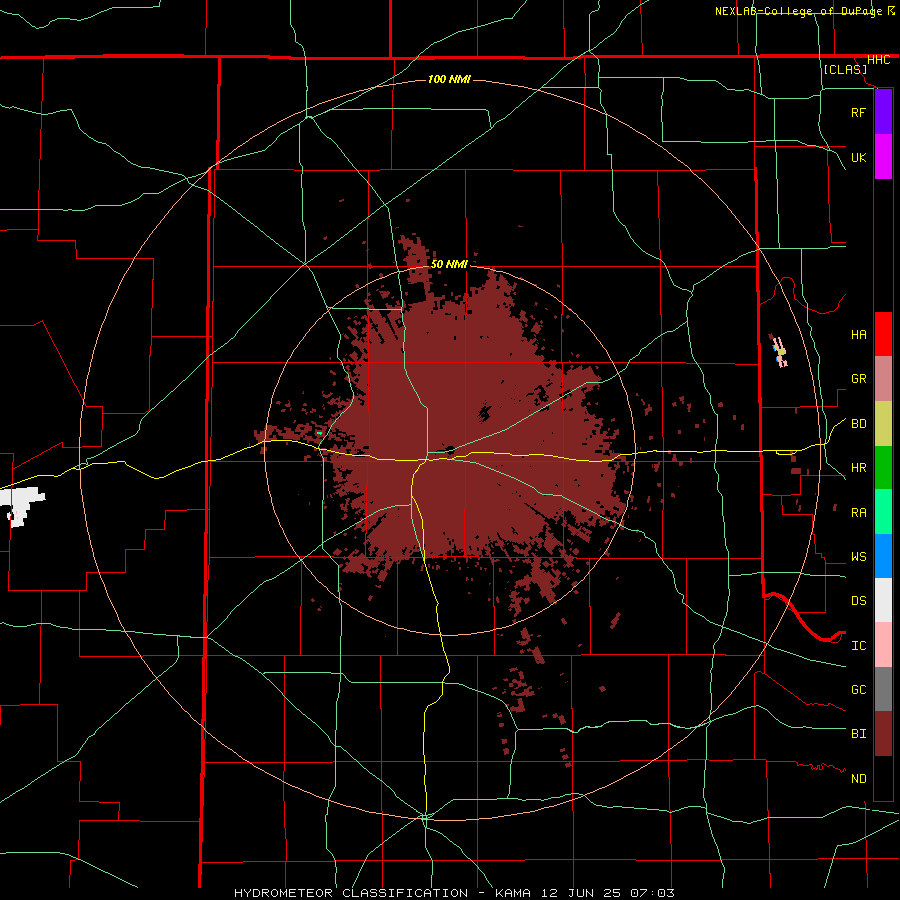Image resolution: width=900 pixels, height=900 pixels.
Task: Click the '07:03' timestamp
Action: pyautogui.click(x=651, y=893)
